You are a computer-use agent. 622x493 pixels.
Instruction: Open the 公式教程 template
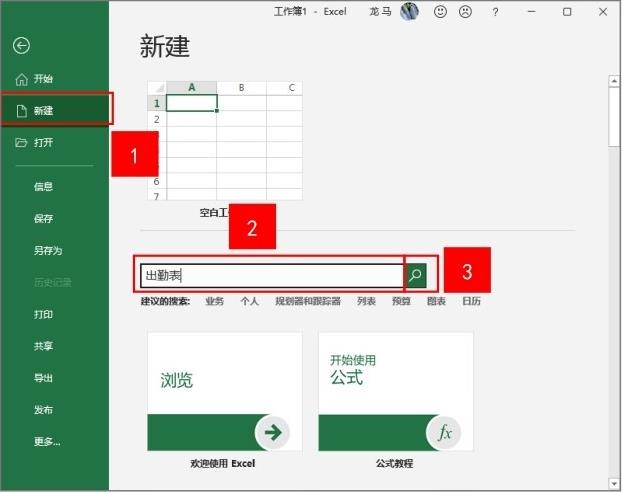pyautogui.click(x=395, y=392)
